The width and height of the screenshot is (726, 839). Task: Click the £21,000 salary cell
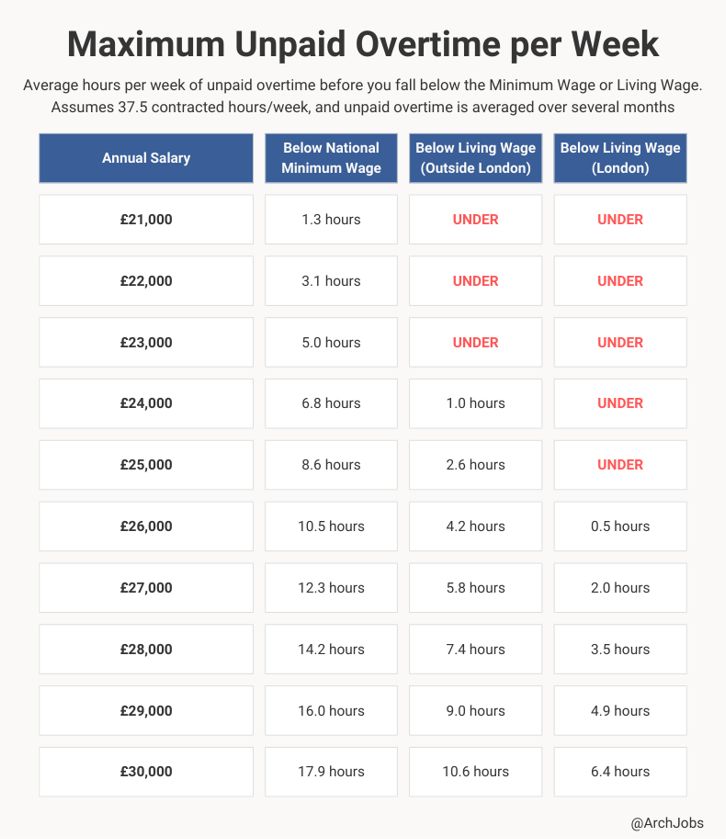click(x=146, y=219)
